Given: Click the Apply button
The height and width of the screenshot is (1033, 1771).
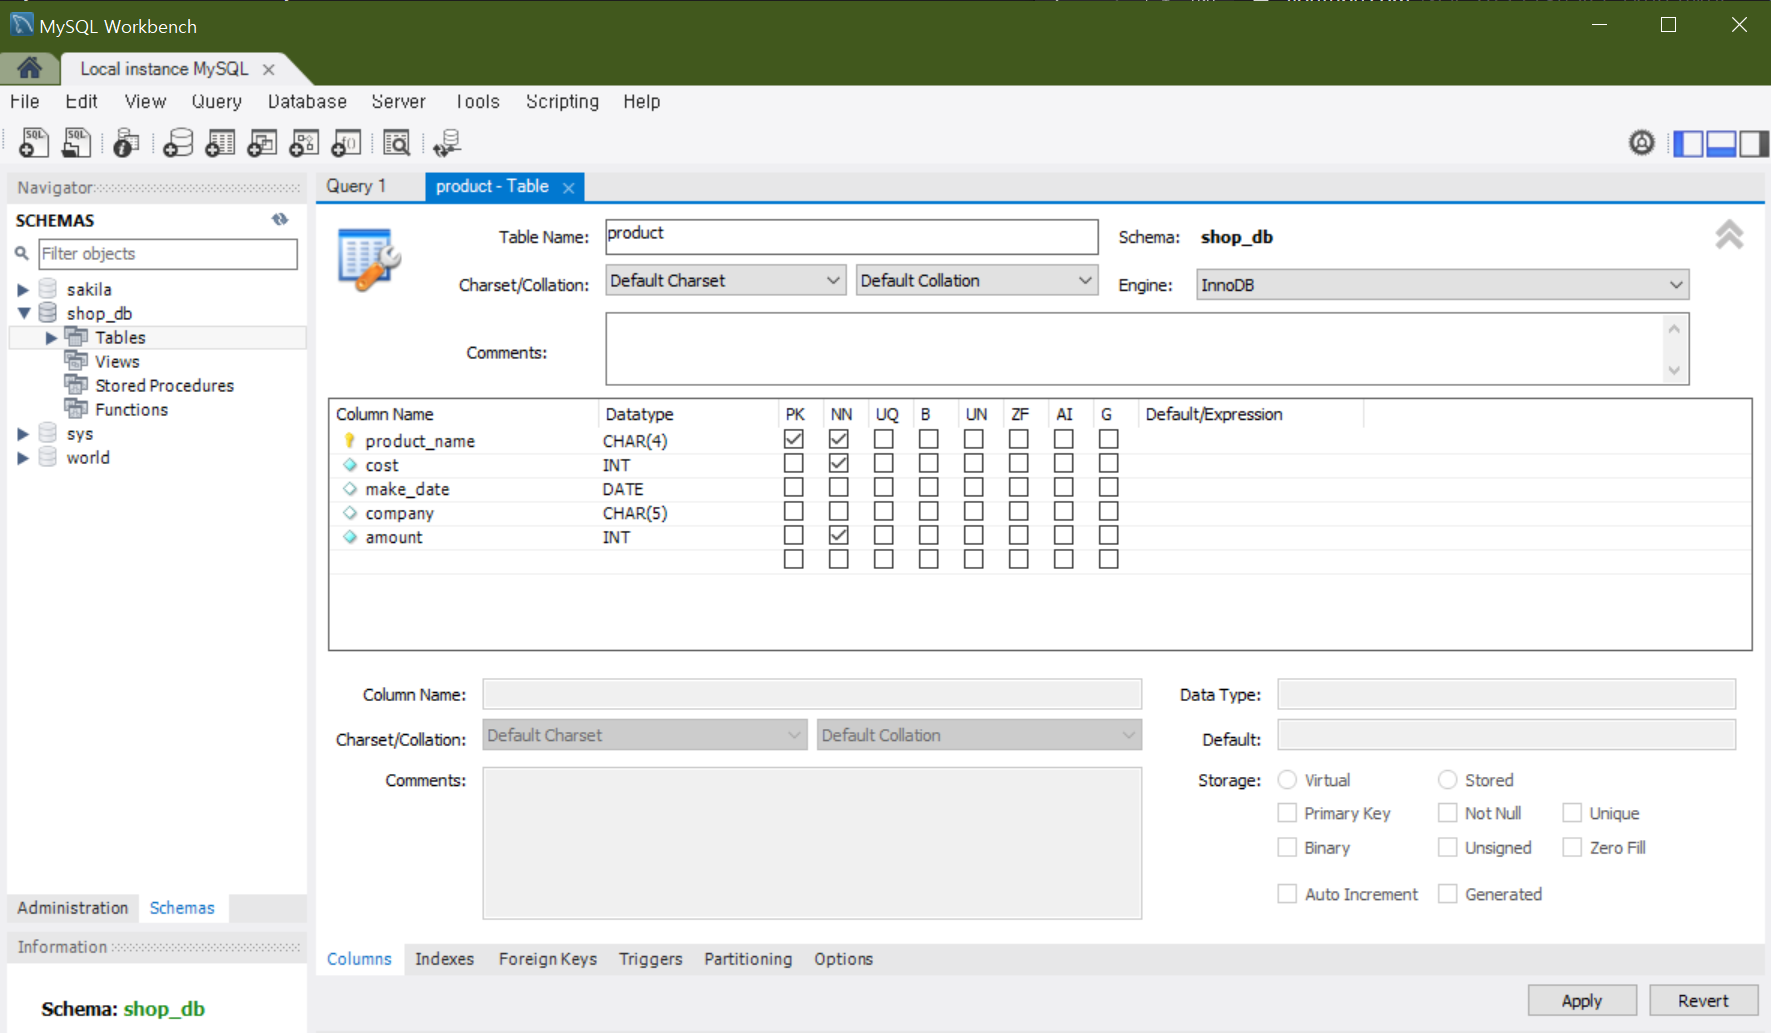Looking at the screenshot, I should [x=1582, y=1000].
